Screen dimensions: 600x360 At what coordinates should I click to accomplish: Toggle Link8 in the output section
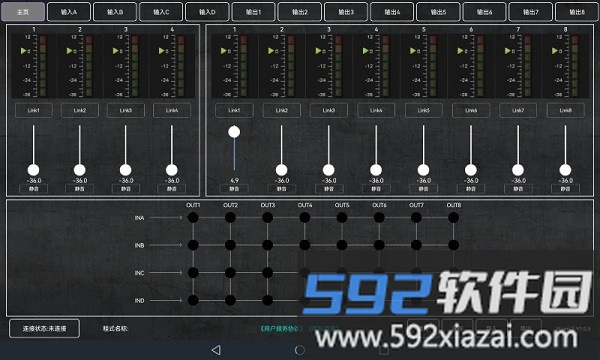(566, 110)
